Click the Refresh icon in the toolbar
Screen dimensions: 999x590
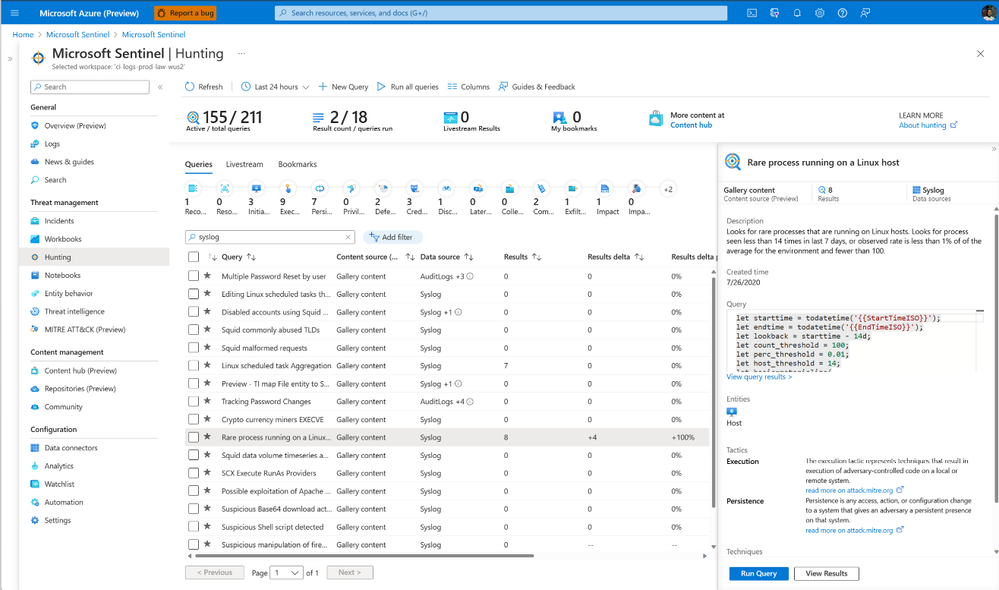coord(190,87)
